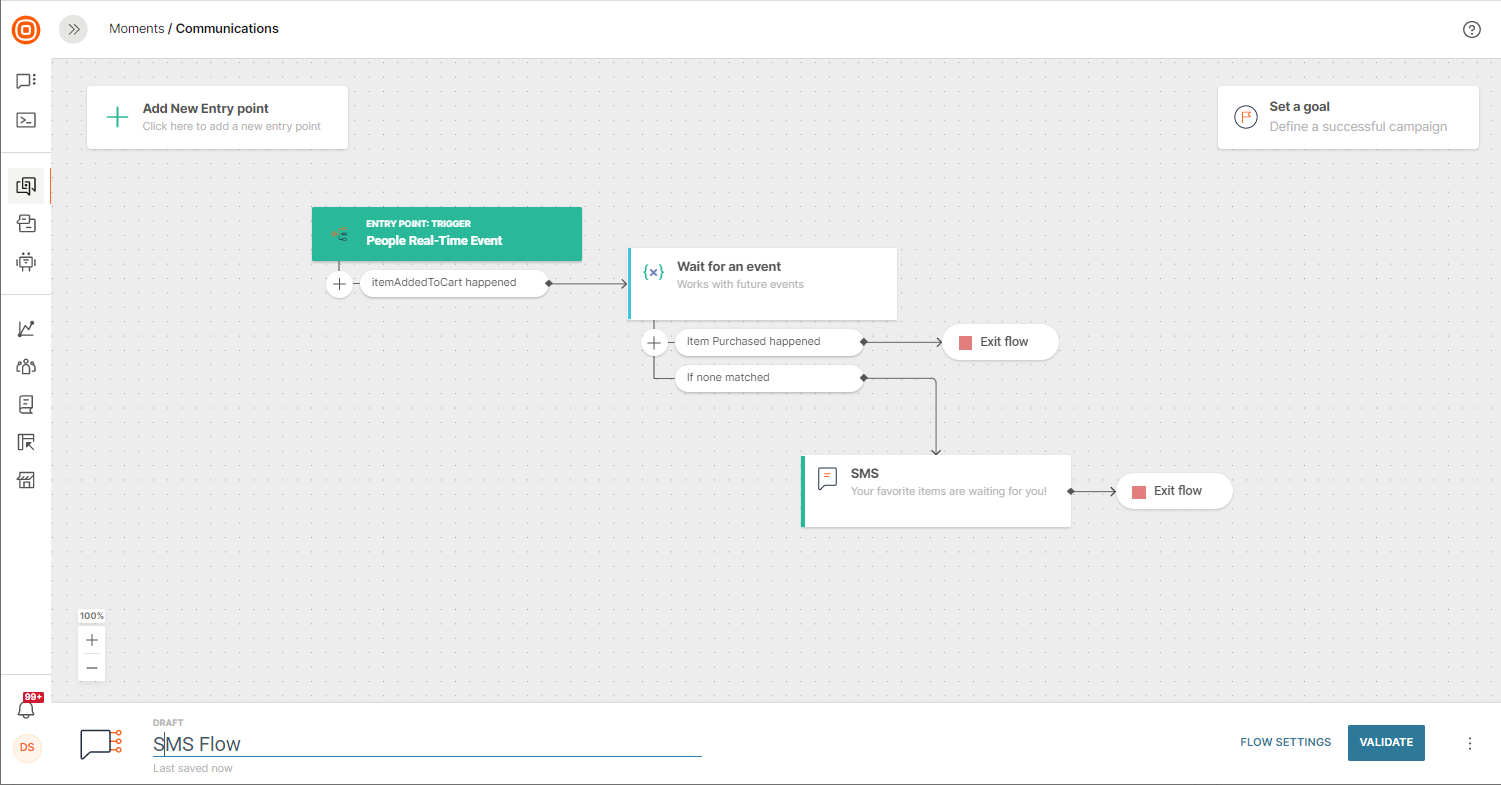Viewport: 1501px width, 785px height.
Task: Add condition with plus under Wait for an event
Action: point(654,342)
